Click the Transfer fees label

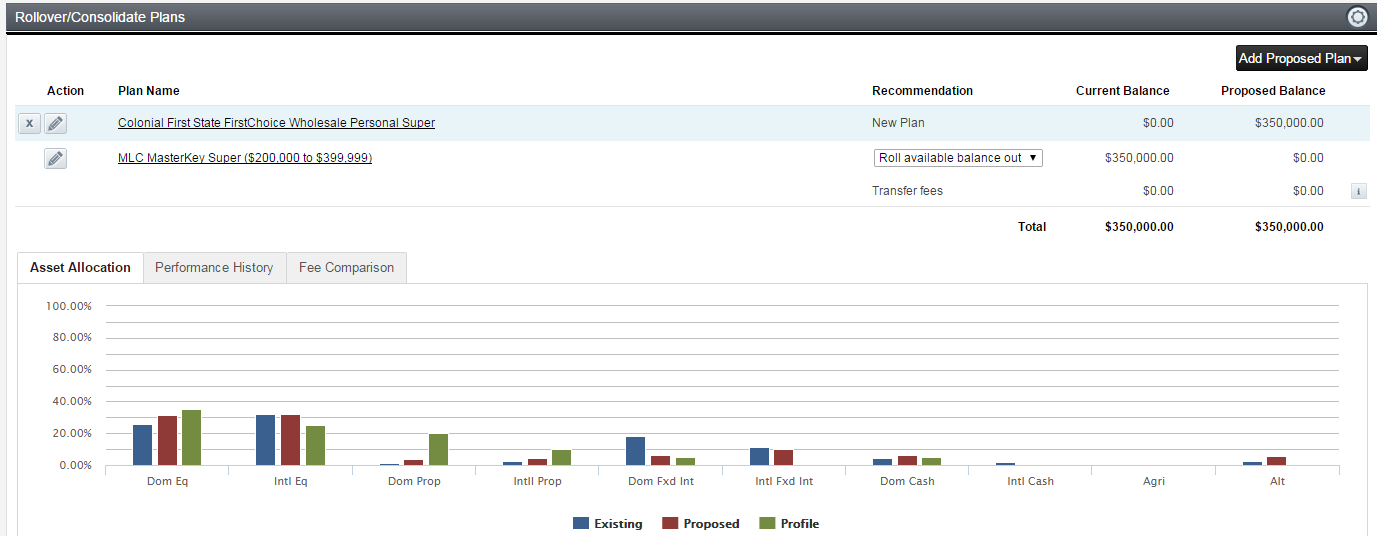[907, 191]
